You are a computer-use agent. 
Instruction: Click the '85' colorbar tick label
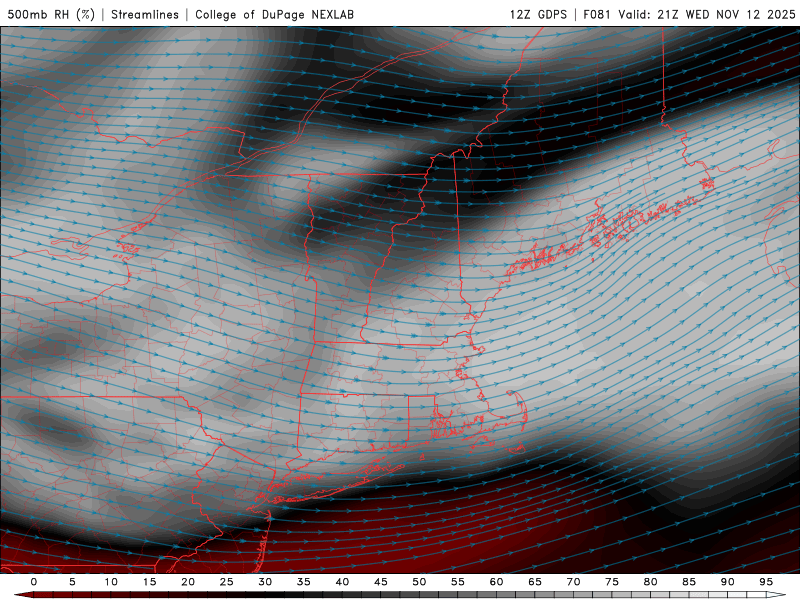pyautogui.click(x=689, y=582)
